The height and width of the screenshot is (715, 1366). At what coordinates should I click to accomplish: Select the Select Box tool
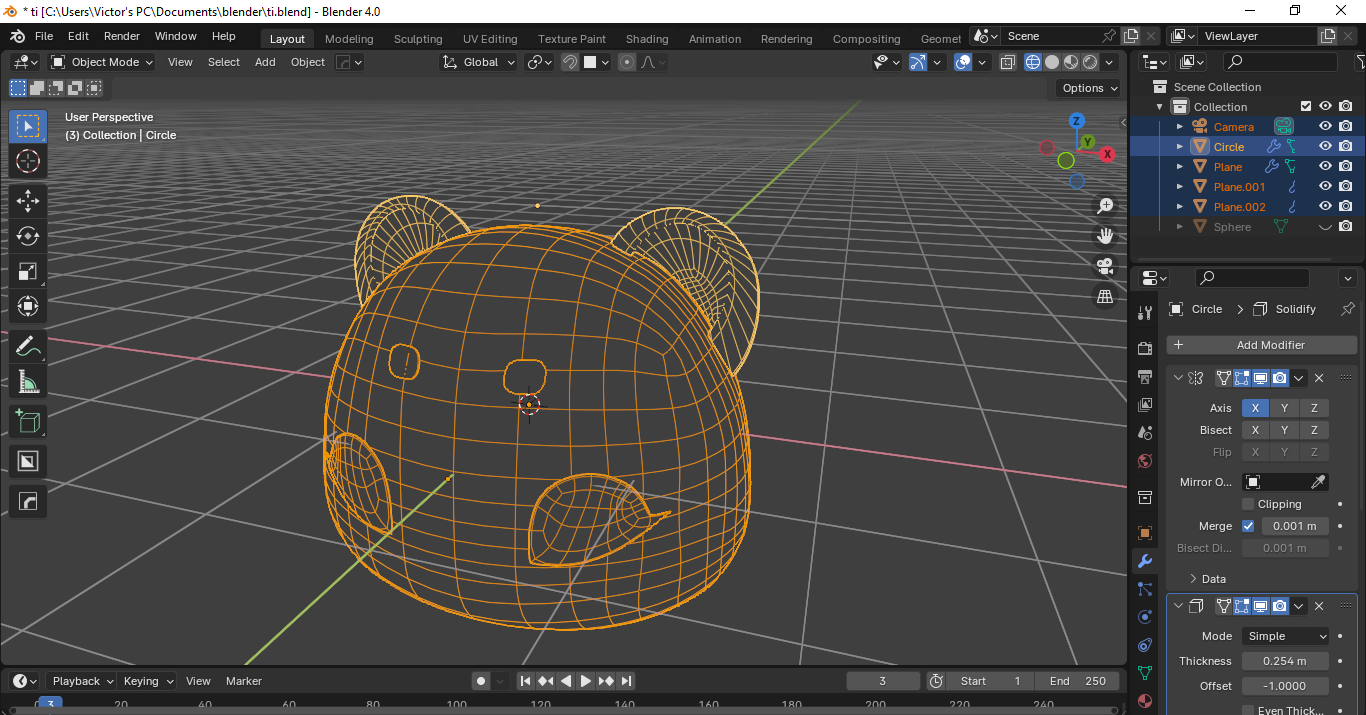pyautogui.click(x=28, y=127)
